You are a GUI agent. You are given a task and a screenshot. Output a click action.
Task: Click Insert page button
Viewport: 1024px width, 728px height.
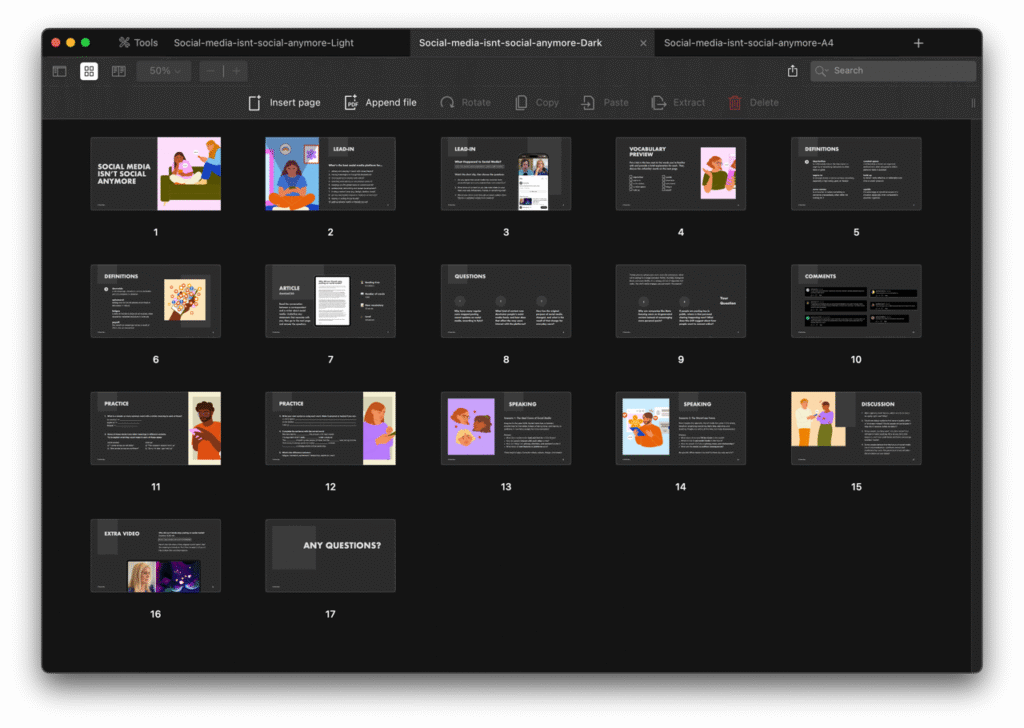tap(284, 103)
